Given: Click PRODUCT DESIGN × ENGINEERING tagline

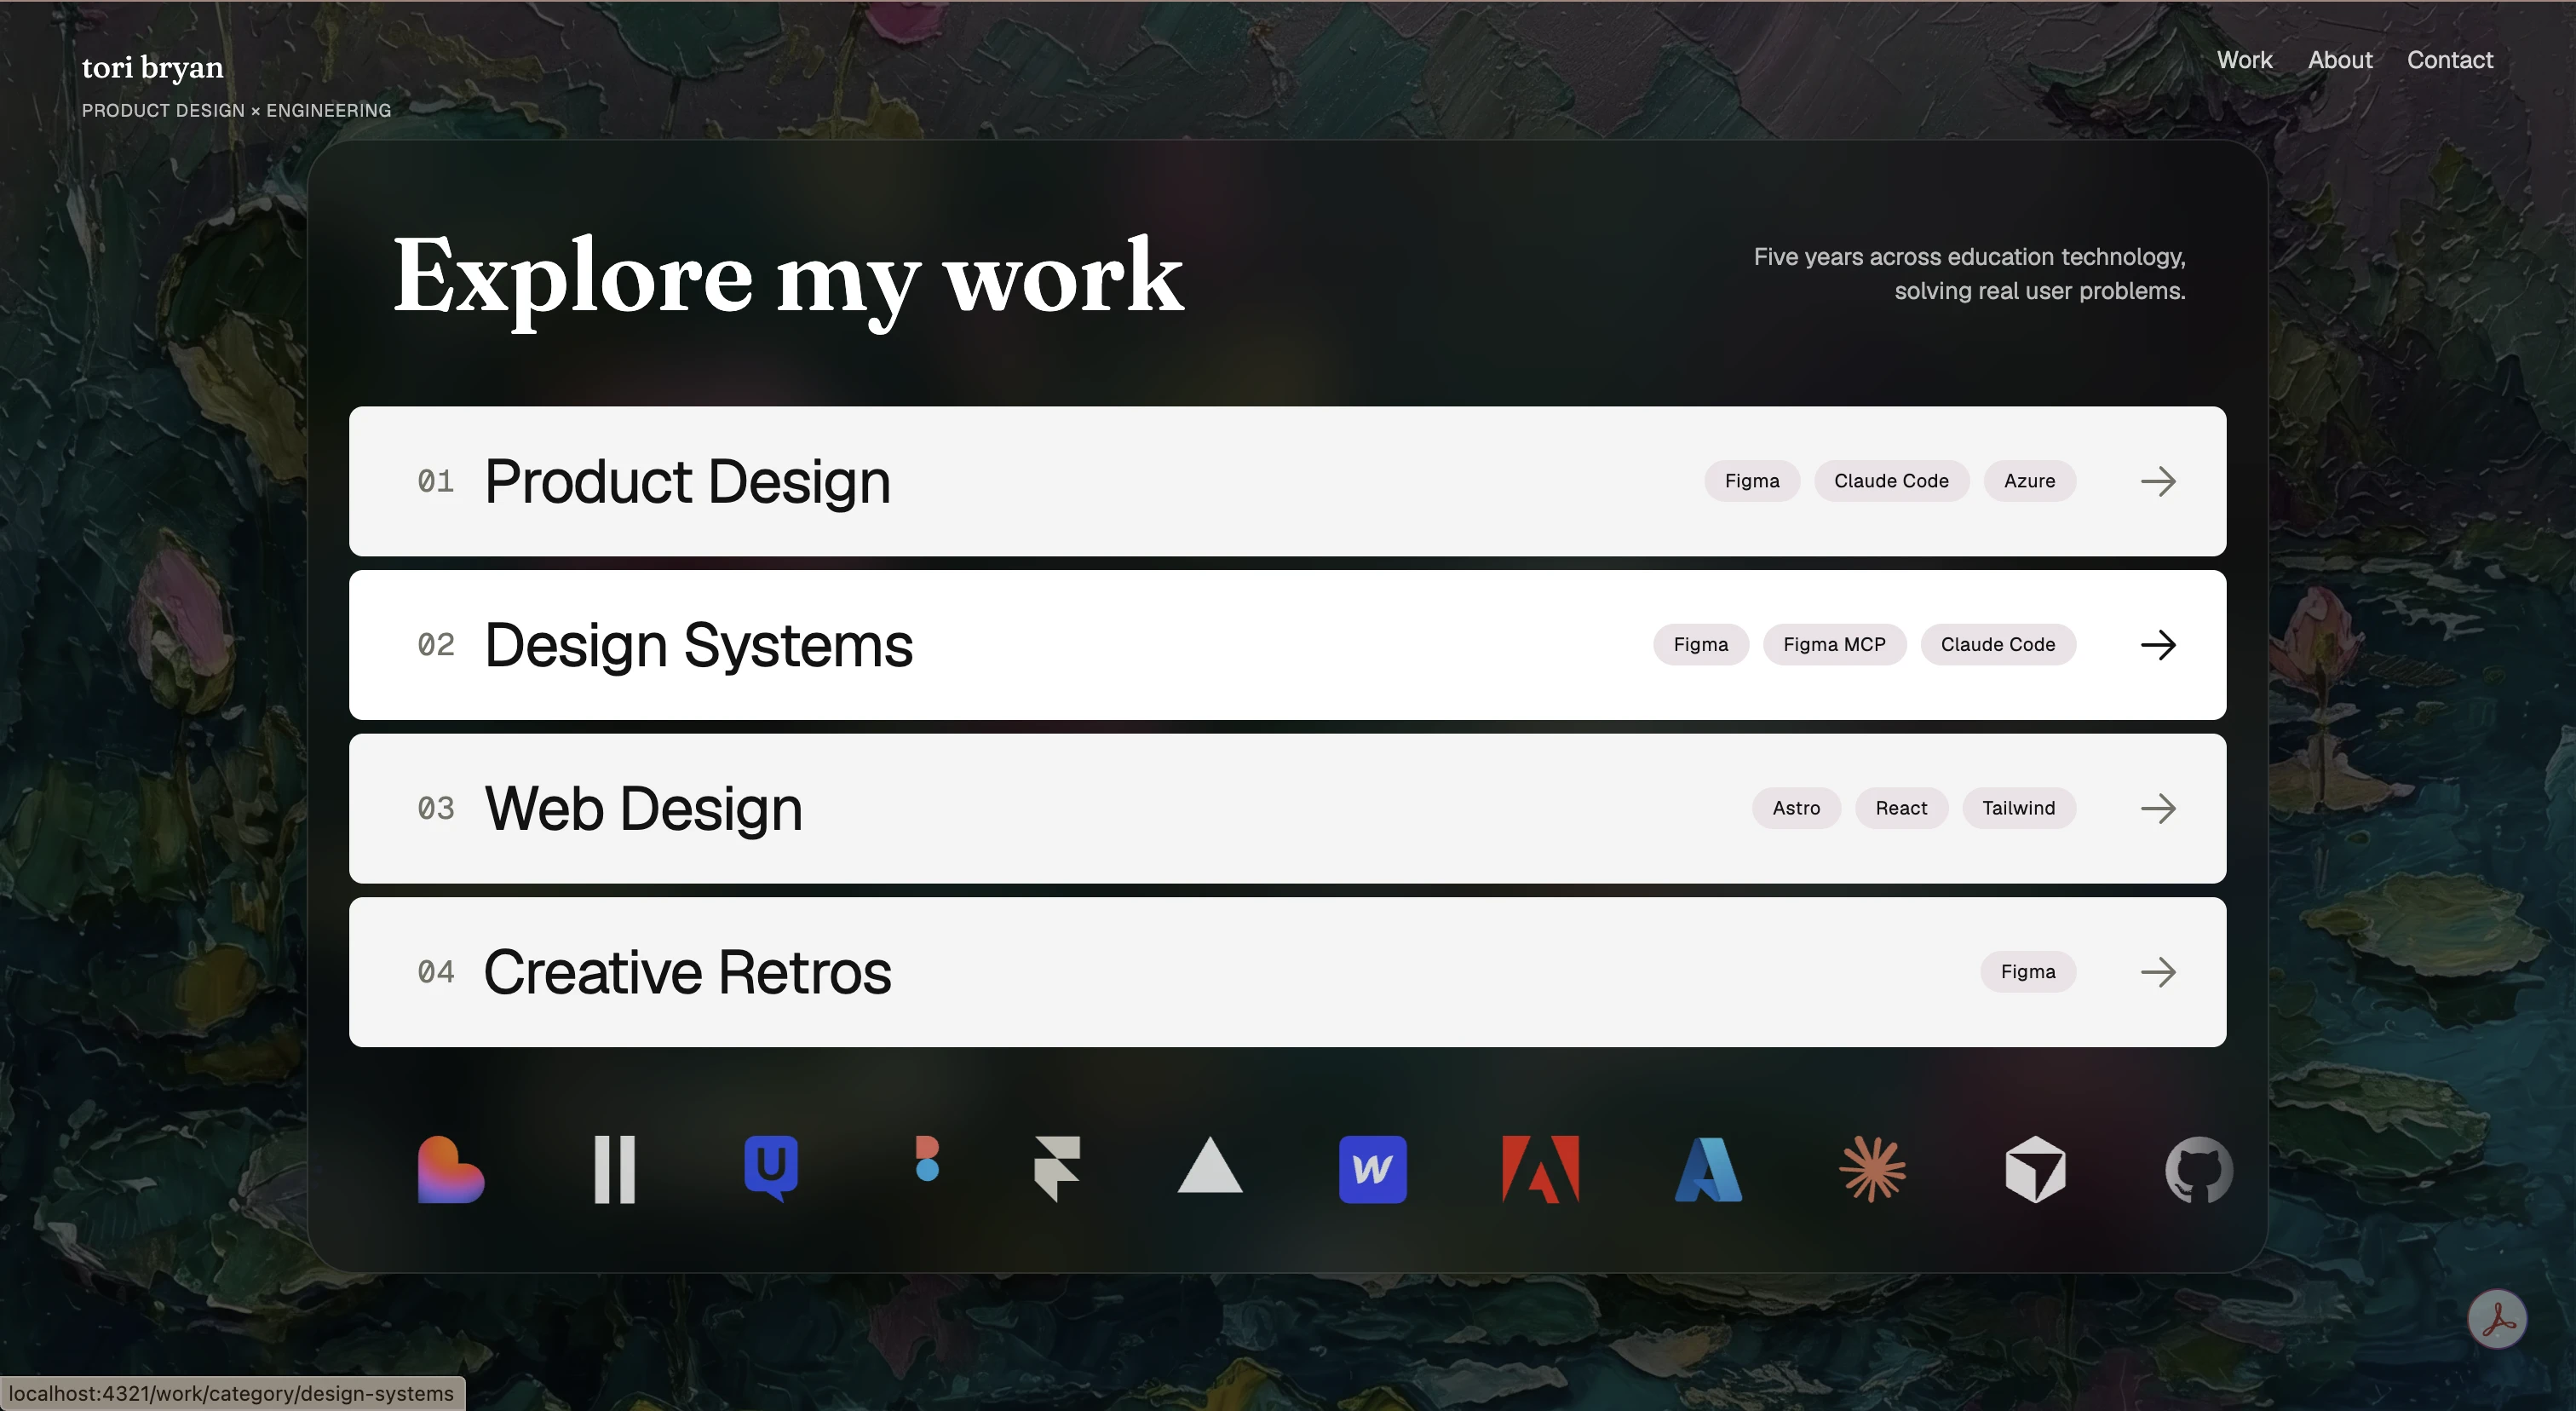Looking at the screenshot, I should (x=236, y=111).
